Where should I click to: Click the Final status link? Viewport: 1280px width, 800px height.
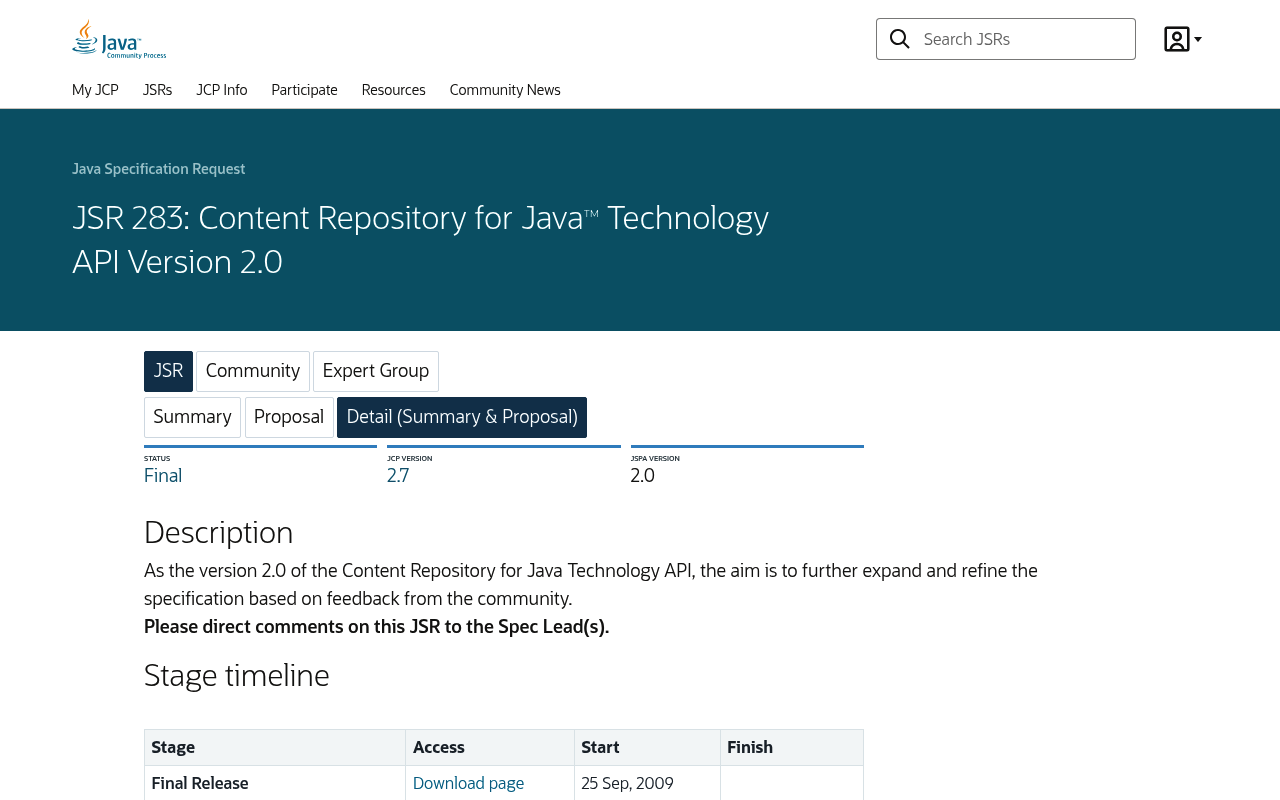[x=163, y=476]
